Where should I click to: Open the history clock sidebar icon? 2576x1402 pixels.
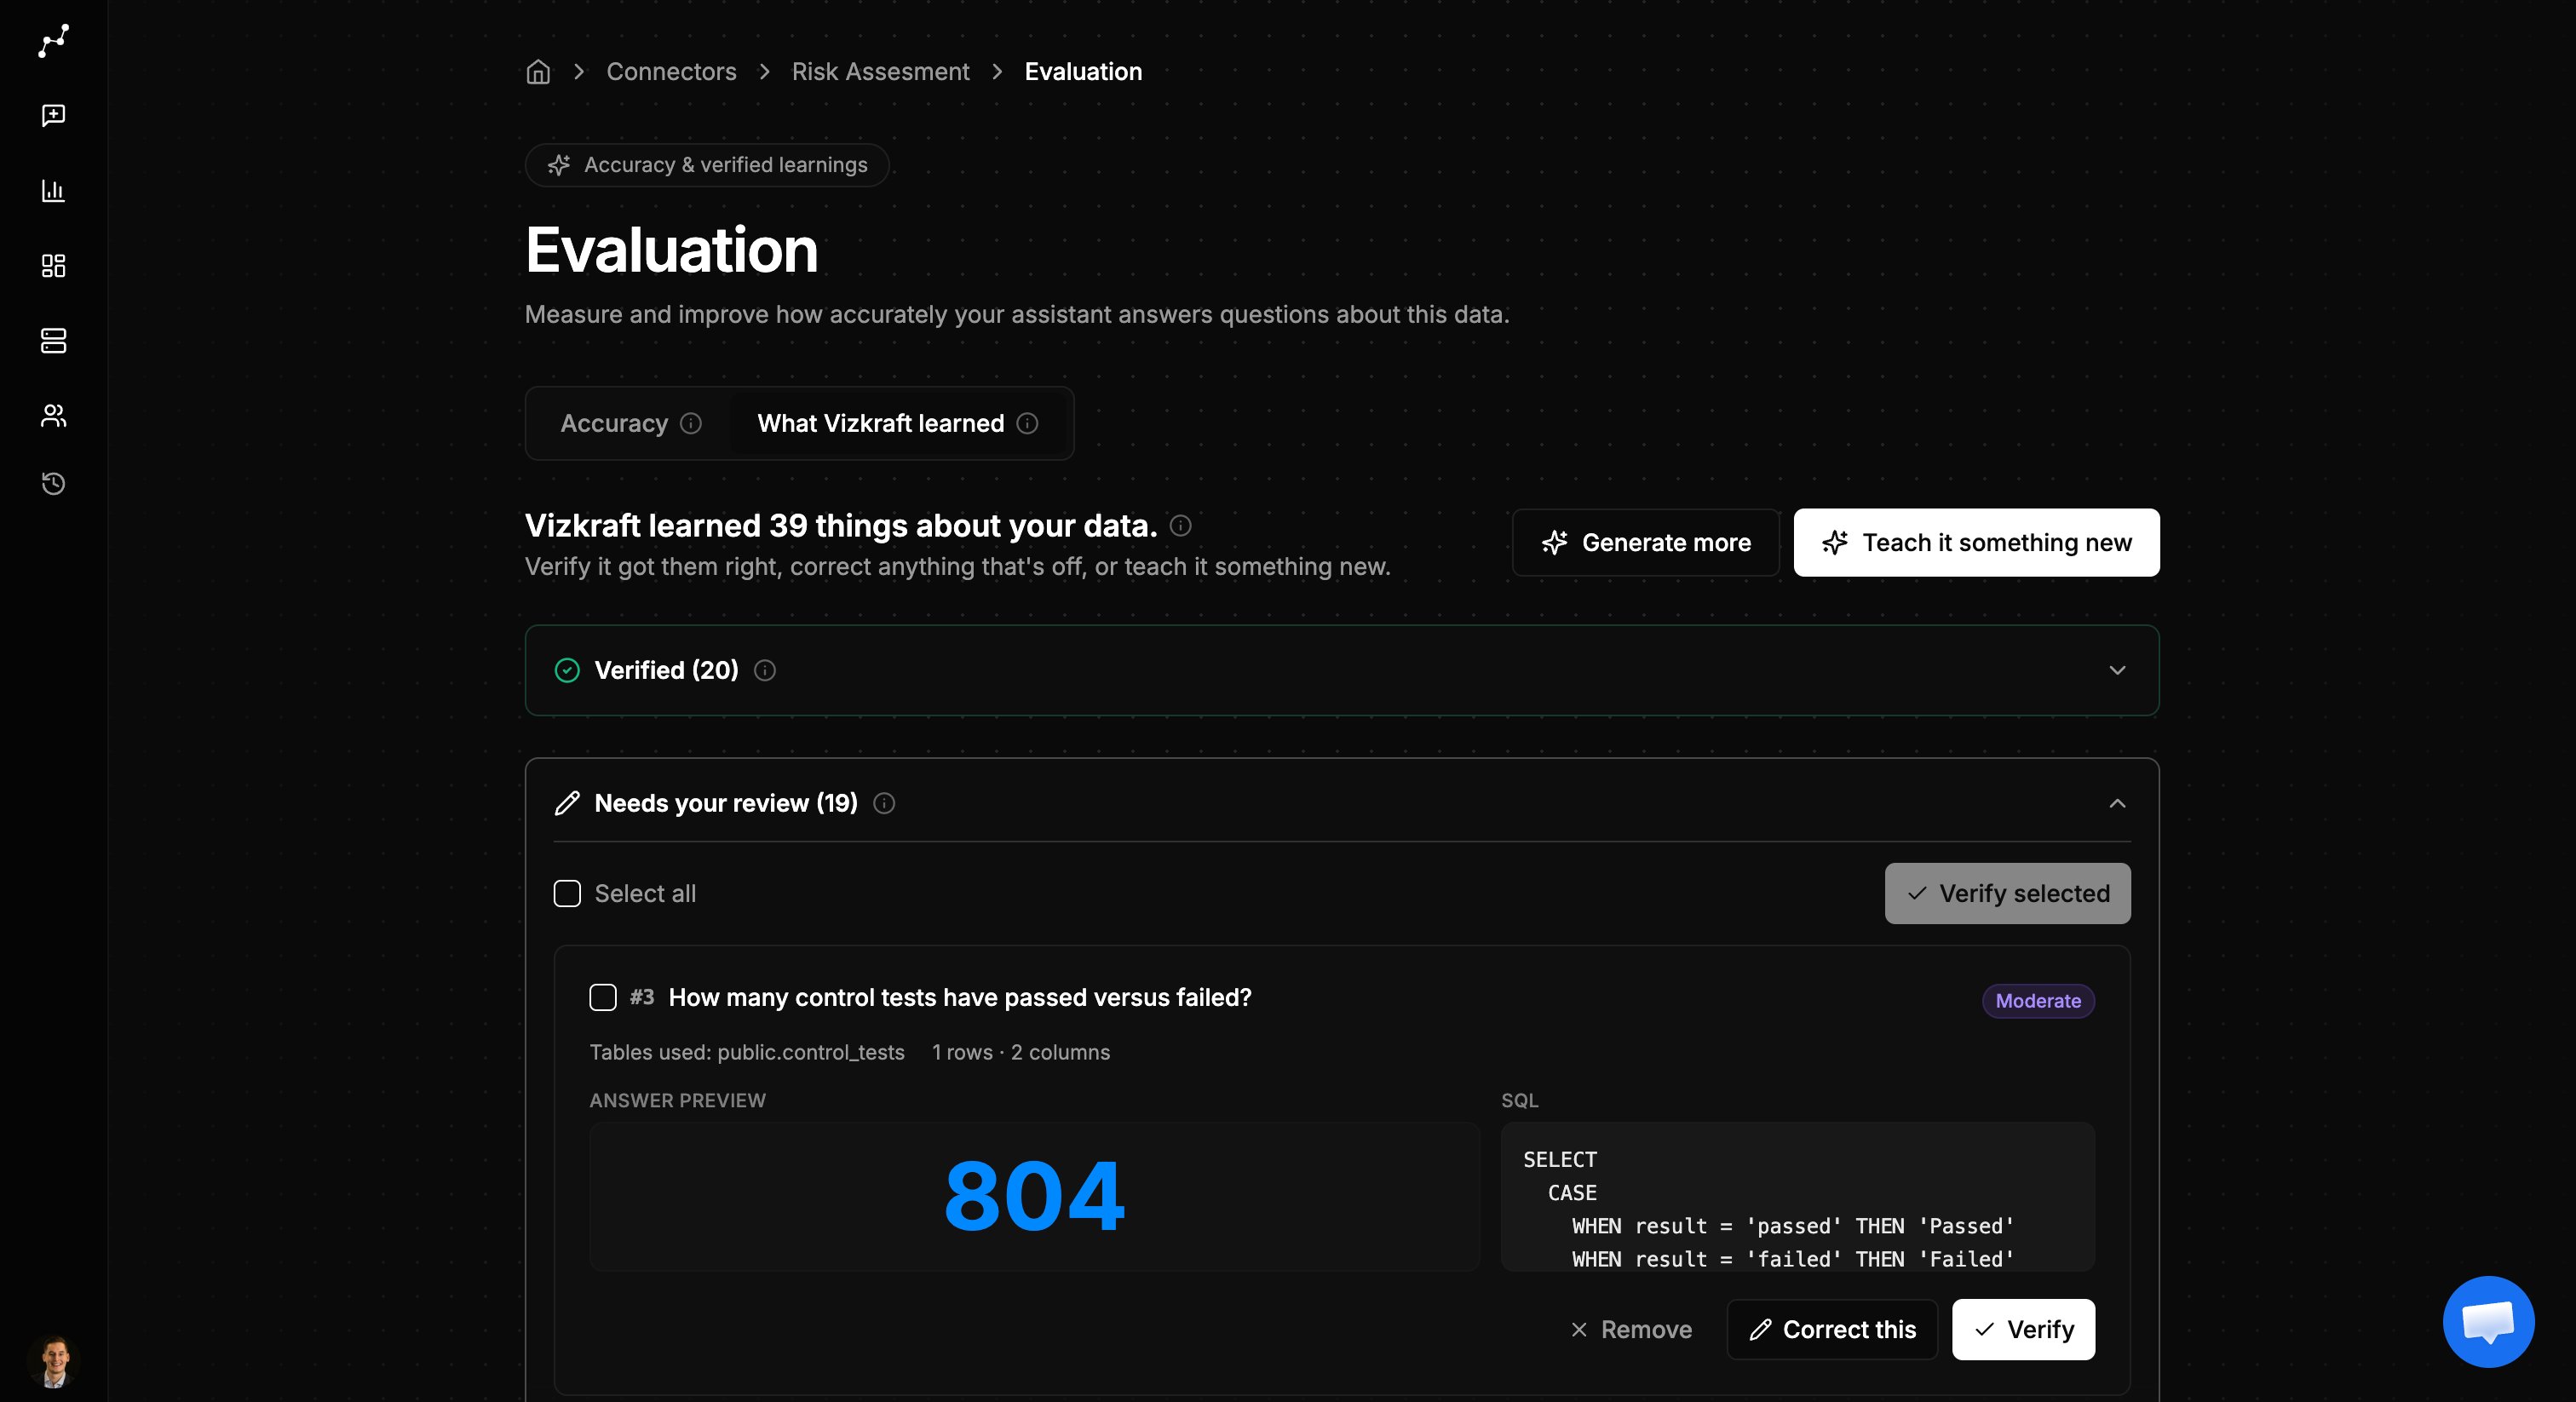[x=54, y=484]
